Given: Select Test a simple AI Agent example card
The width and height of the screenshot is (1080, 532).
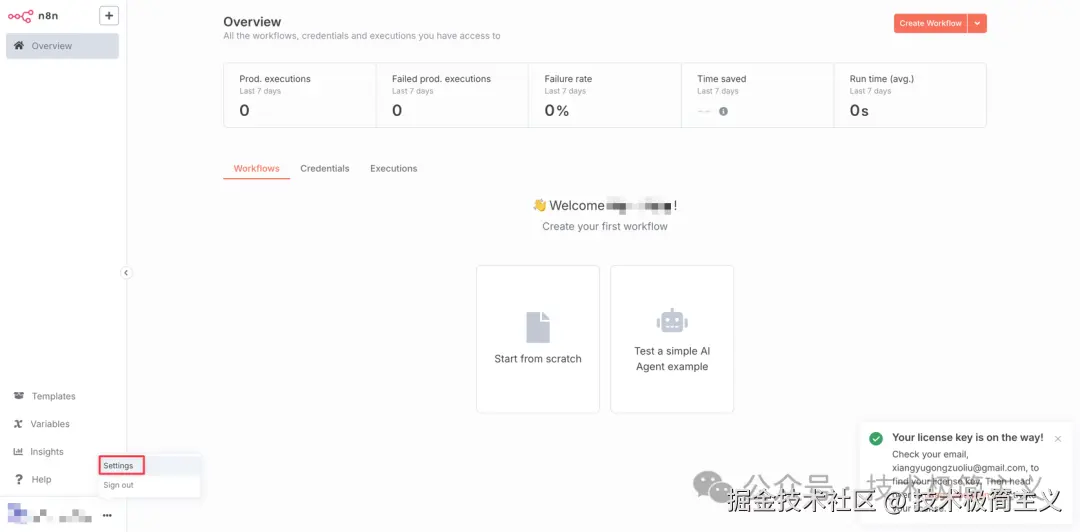Looking at the screenshot, I should pos(672,339).
